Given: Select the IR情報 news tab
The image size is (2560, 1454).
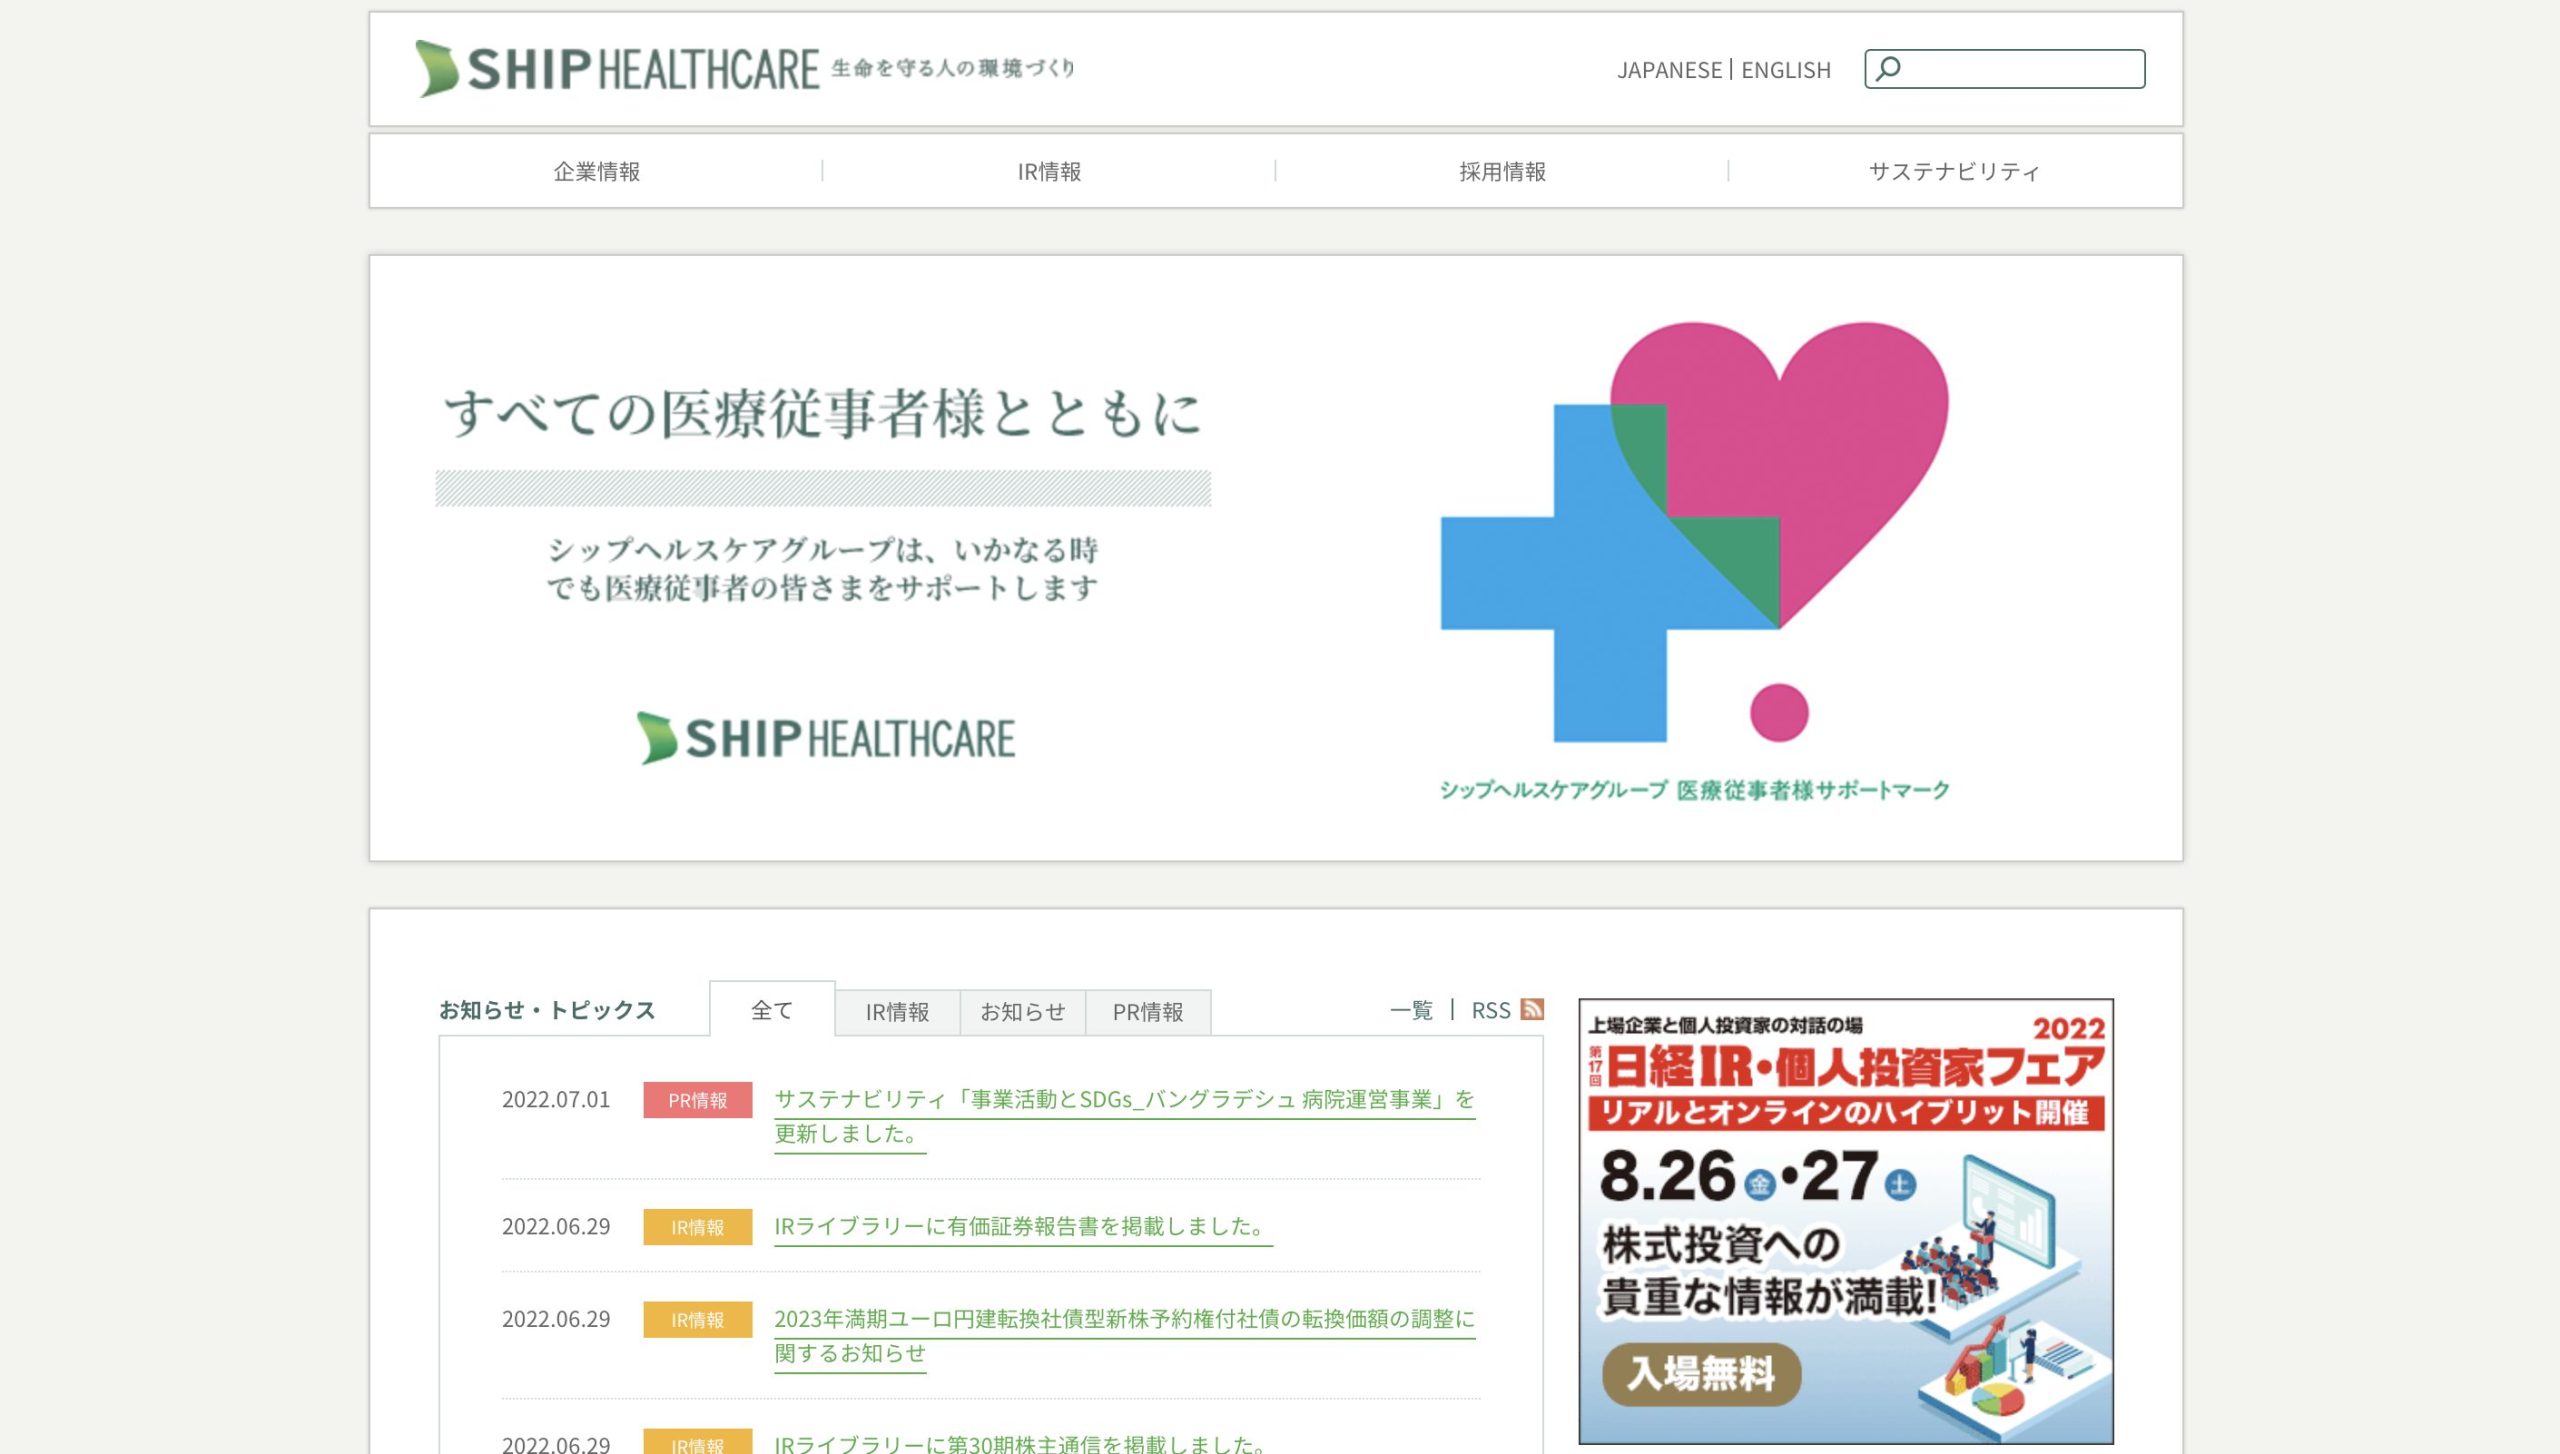Looking at the screenshot, I should 897,1012.
